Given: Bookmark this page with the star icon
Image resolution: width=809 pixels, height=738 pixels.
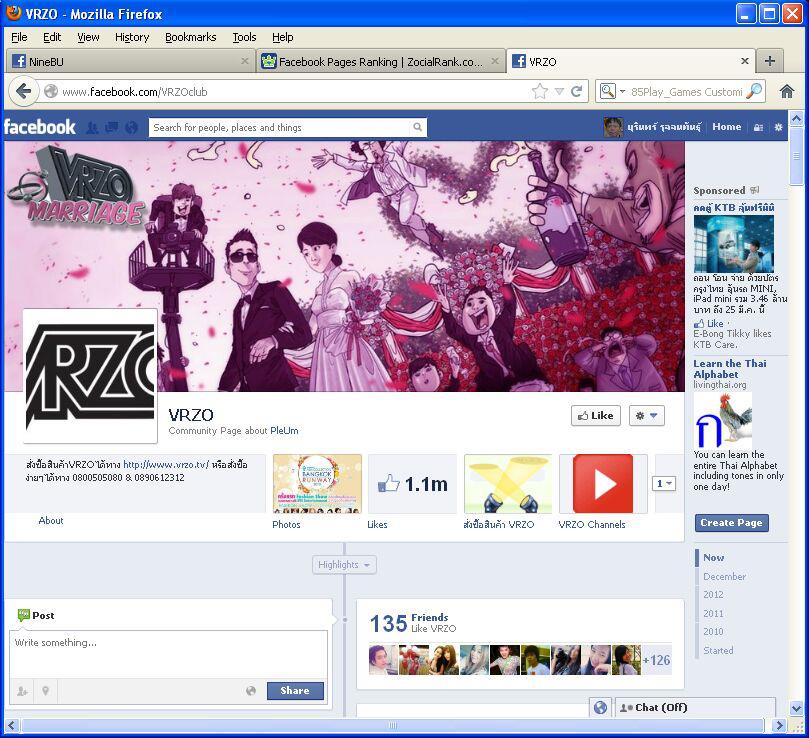Looking at the screenshot, I should [540, 91].
